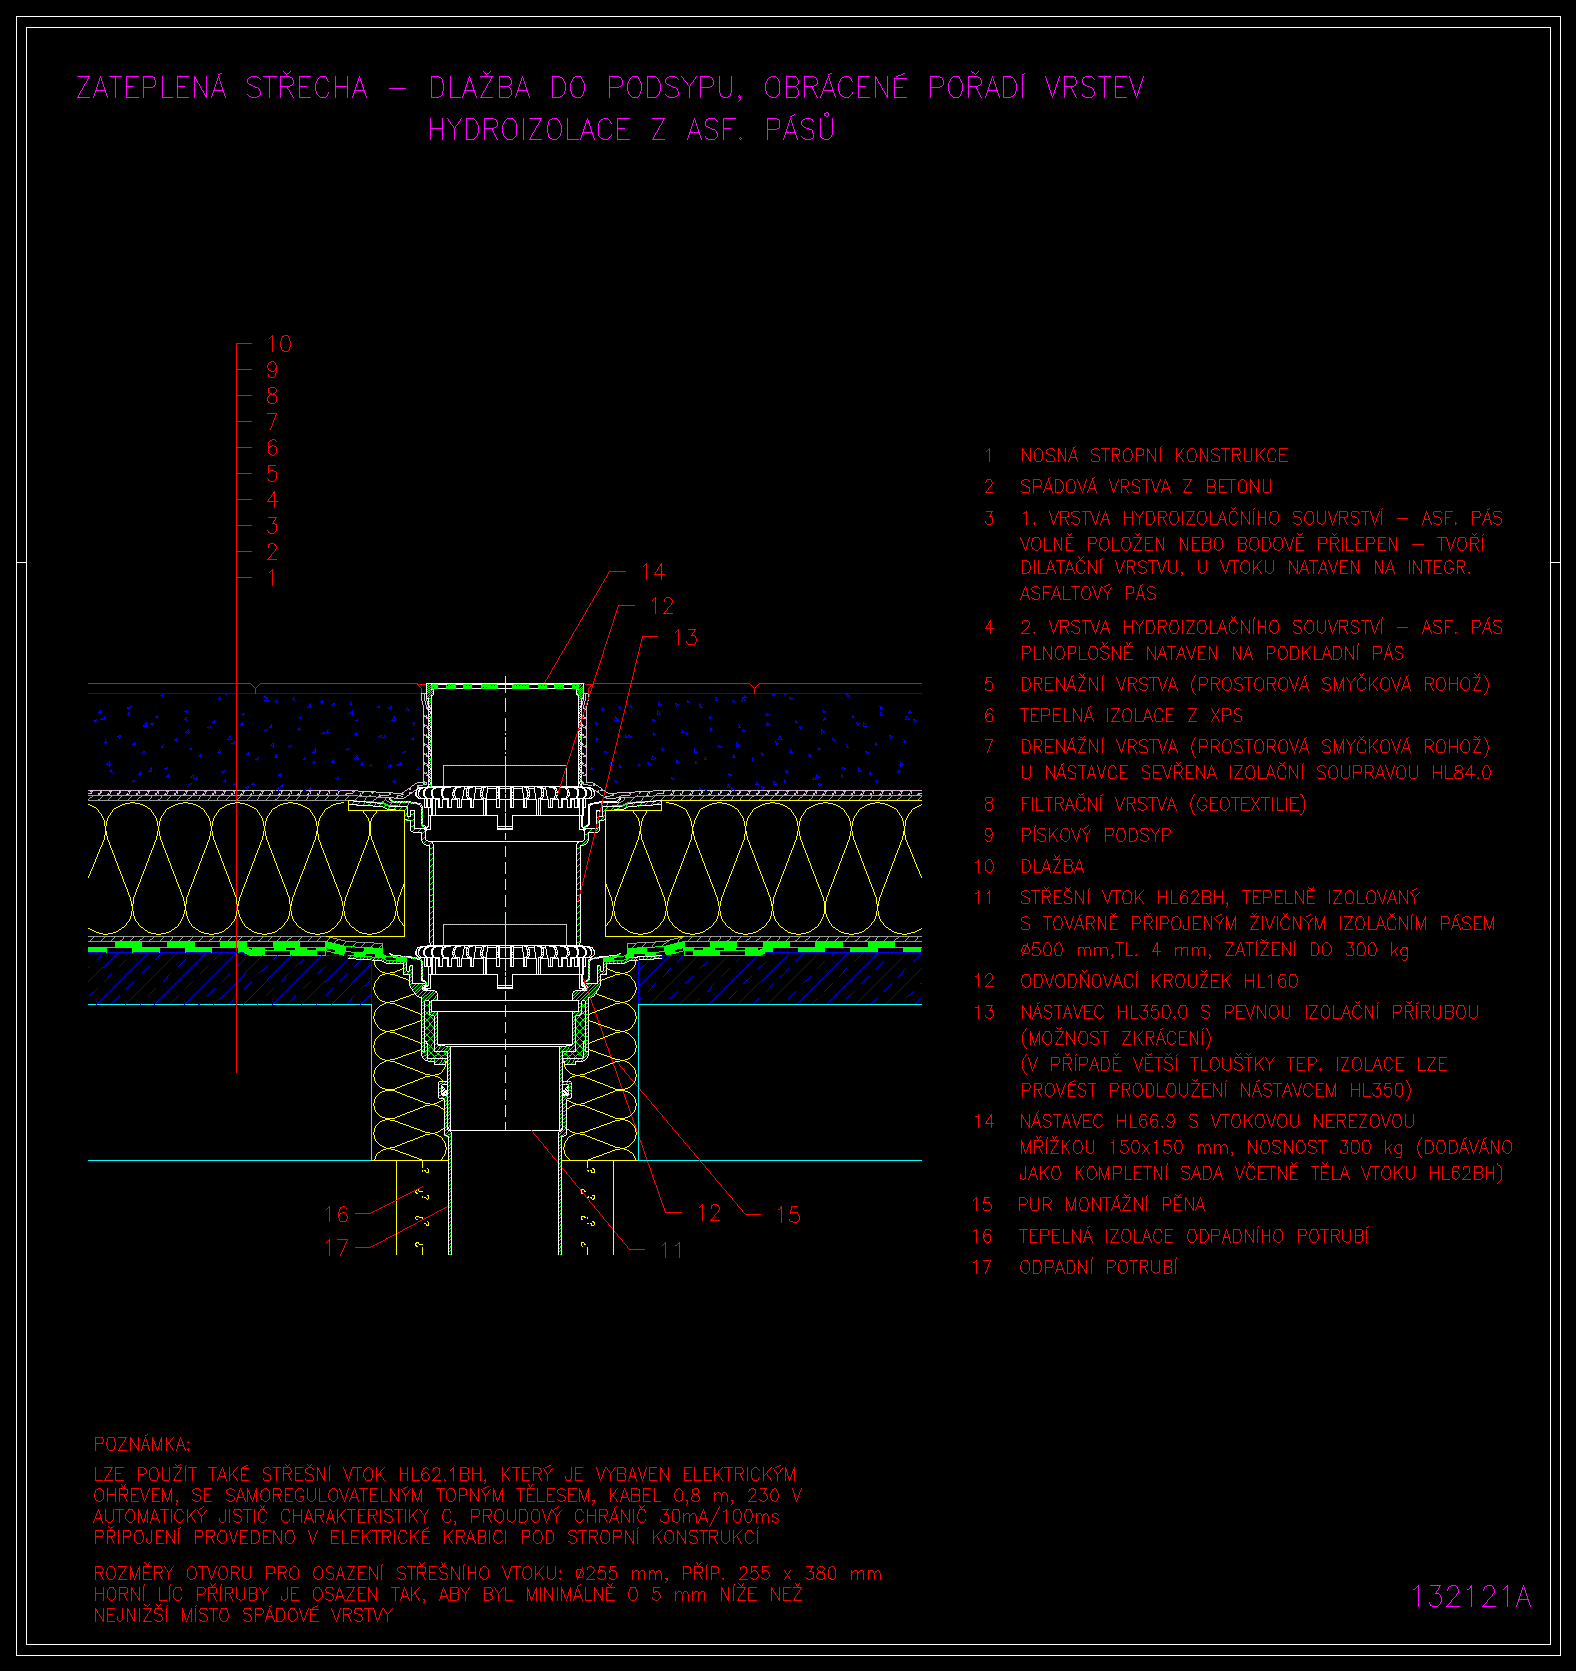
Task: Click the text "(MOŽNOST ZKRÁCENÍ)"
Action: pyautogui.click(x=1116, y=1039)
